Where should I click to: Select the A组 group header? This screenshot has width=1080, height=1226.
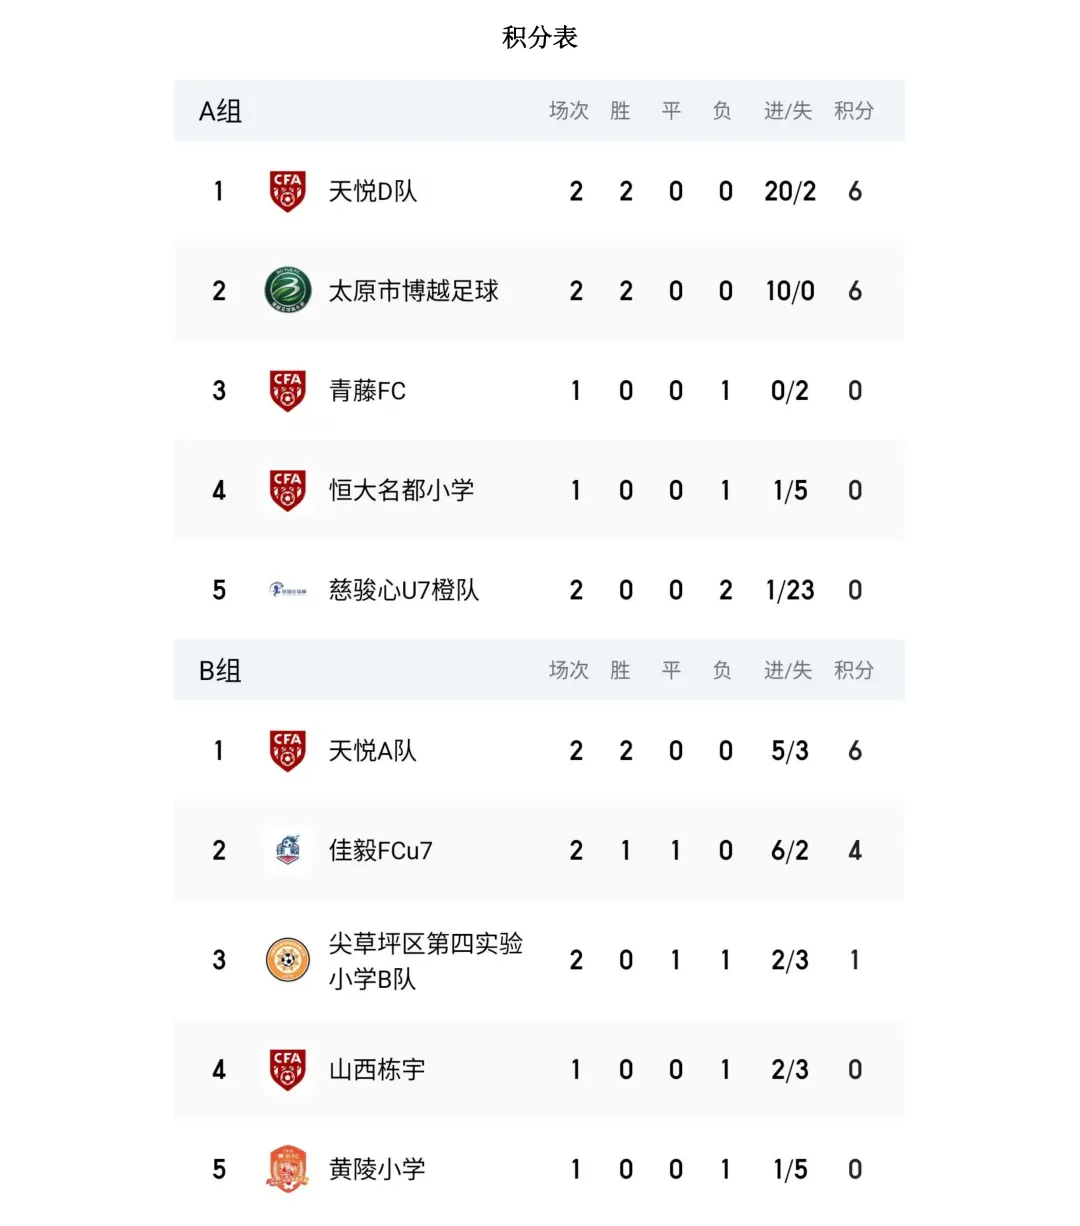pyautogui.click(x=220, y=111)
